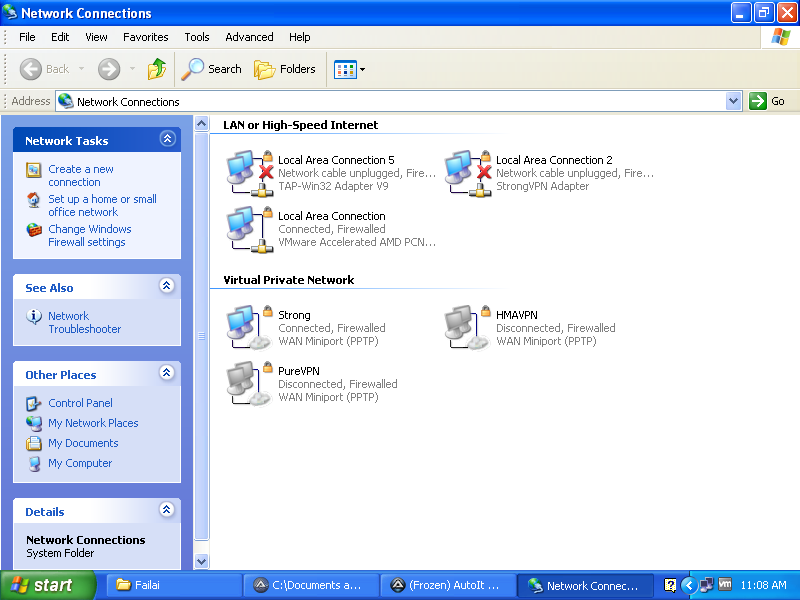
Task: Open the Views dropdown in toolbar
Action: pyautogui.click(x=349, y=69)
